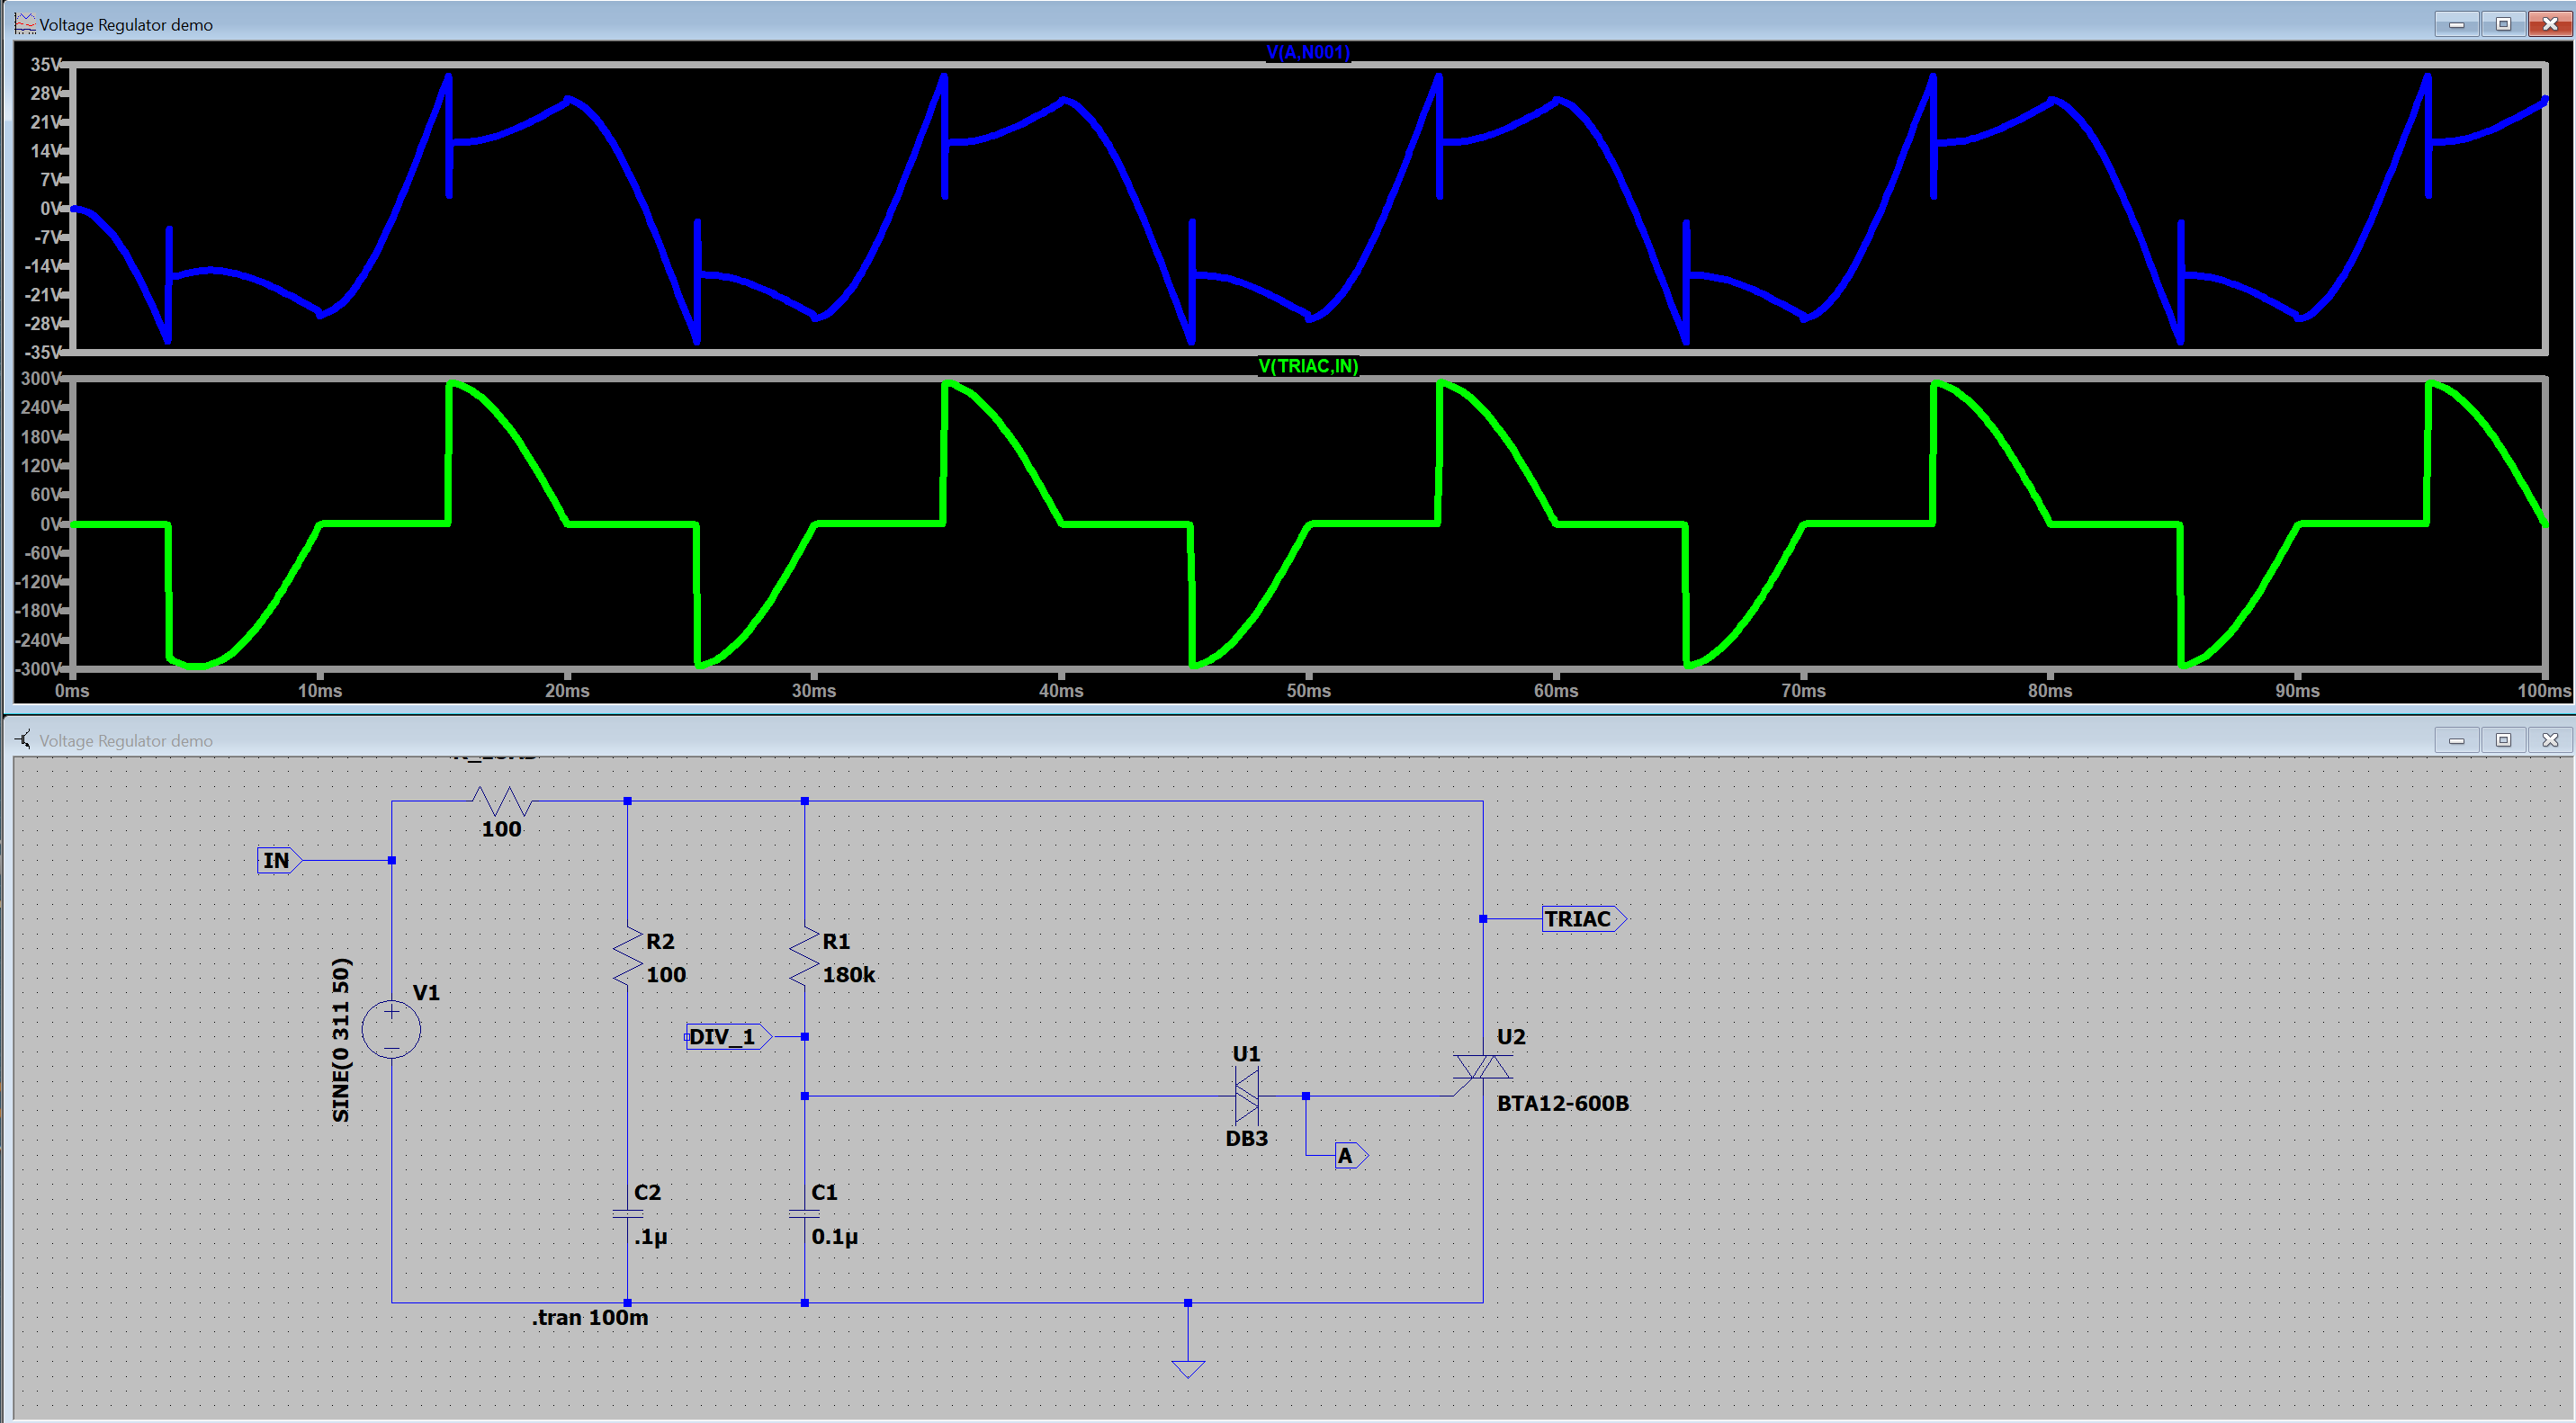
Task: Click the 35V axis label in top plot
Action: coord(46,64)
